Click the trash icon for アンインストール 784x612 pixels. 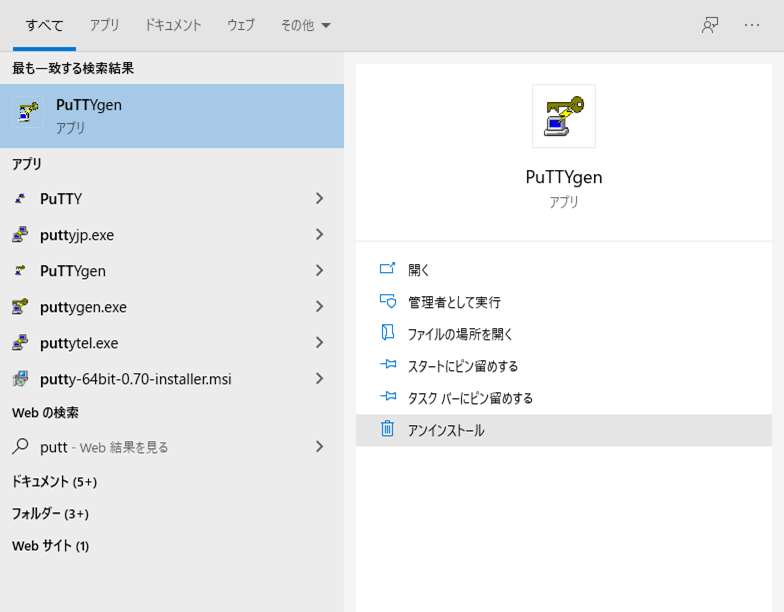point(388,428)
